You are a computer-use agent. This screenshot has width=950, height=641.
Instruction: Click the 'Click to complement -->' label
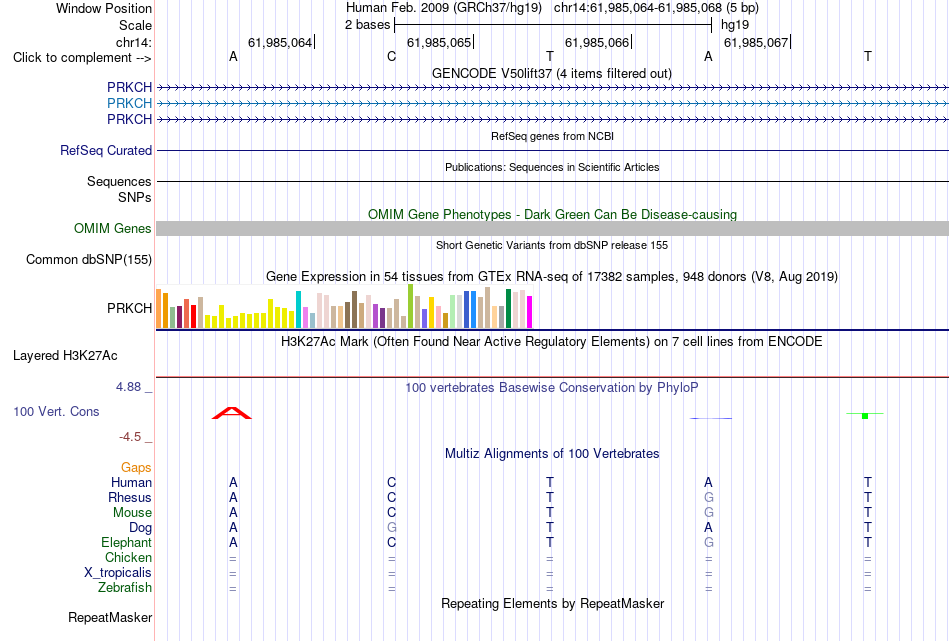tap(82, 58)
